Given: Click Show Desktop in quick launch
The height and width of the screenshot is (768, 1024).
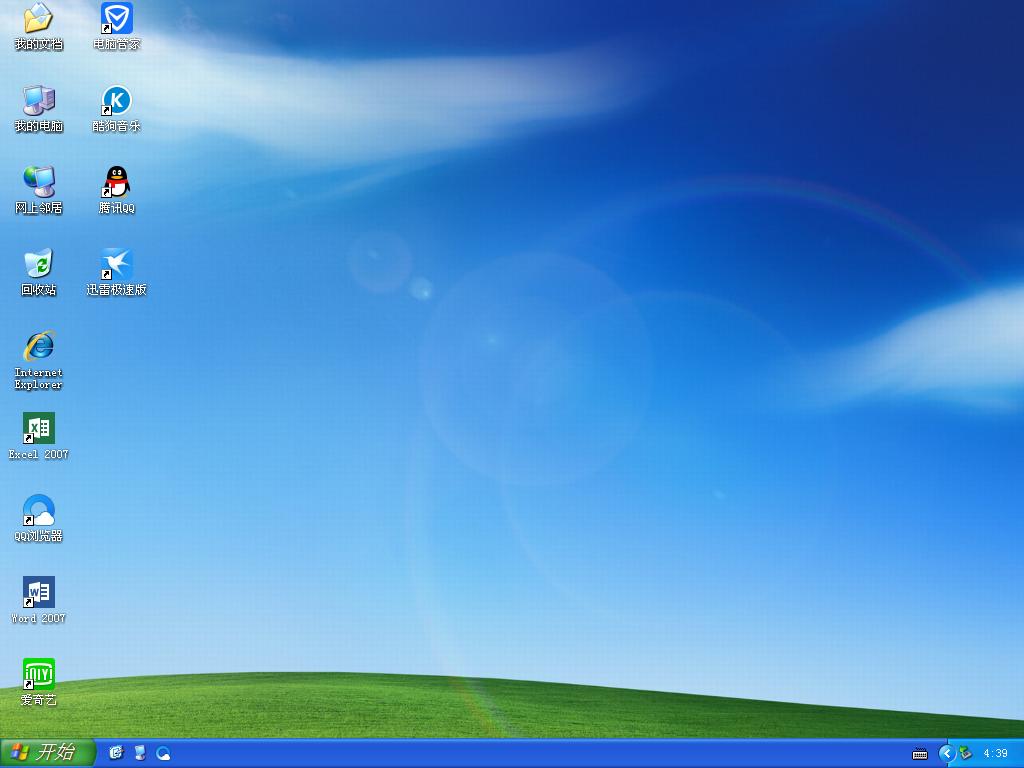Looking at the screenshot, I should click(x=137, y=754).
